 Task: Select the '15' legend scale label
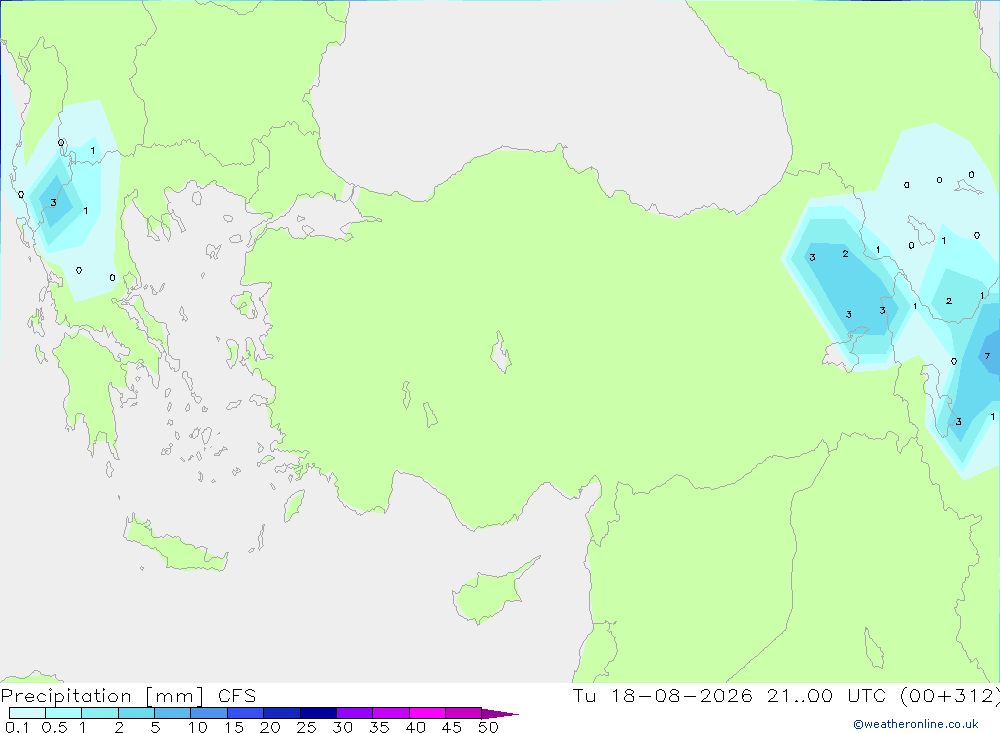(x=234, y=727)
